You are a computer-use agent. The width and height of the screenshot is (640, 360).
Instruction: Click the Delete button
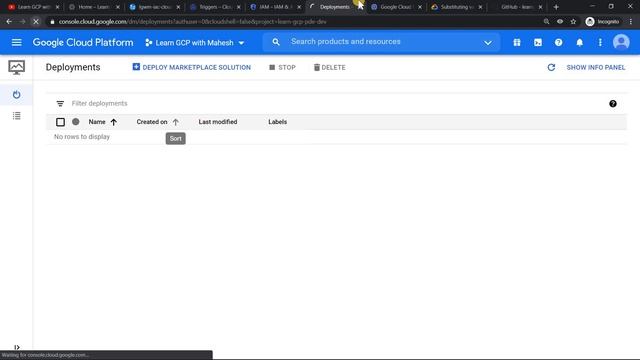(329, 67)
